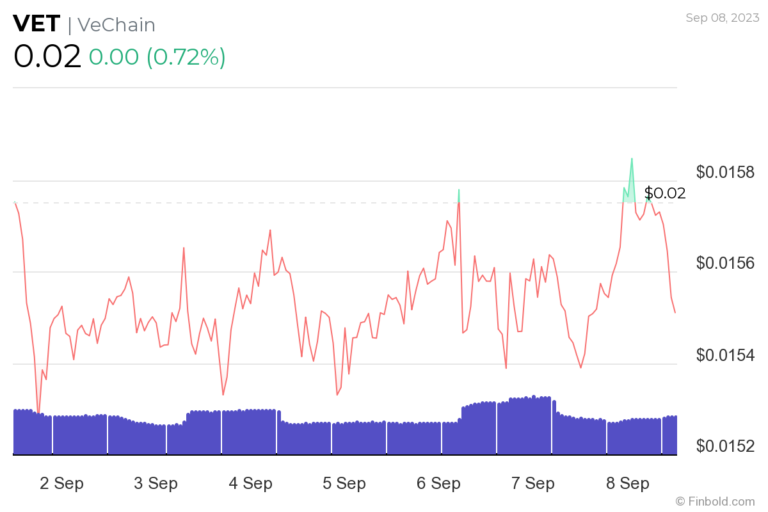Image resolution: width=768 pixels, height=512 pixels.
Task: Click the $0.02 current price marker
Action: coord(665,193)
